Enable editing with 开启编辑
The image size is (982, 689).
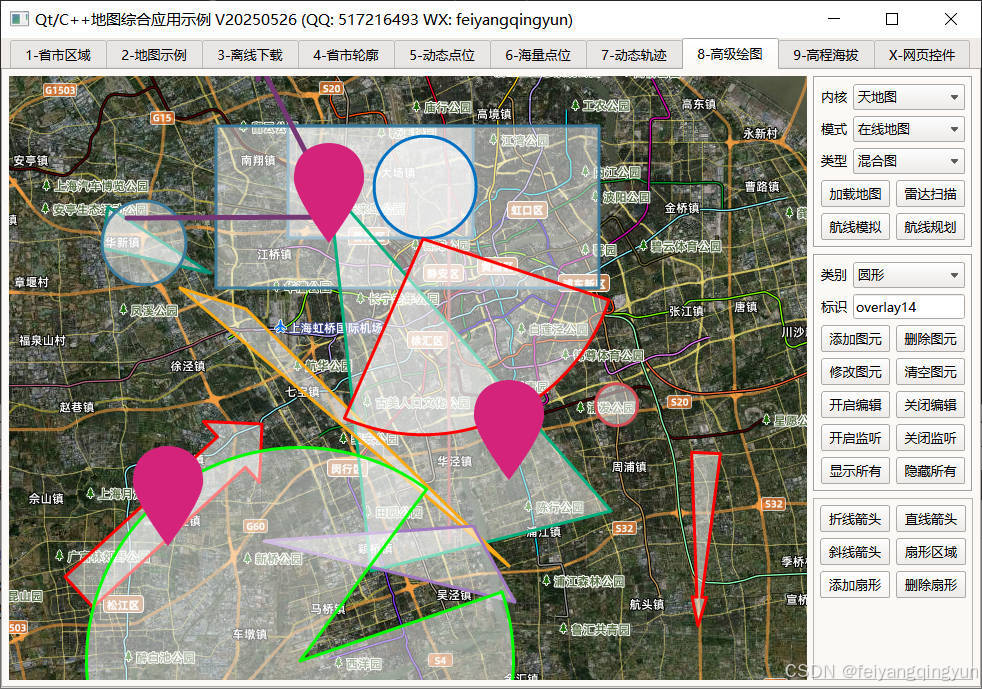point(855,405)
